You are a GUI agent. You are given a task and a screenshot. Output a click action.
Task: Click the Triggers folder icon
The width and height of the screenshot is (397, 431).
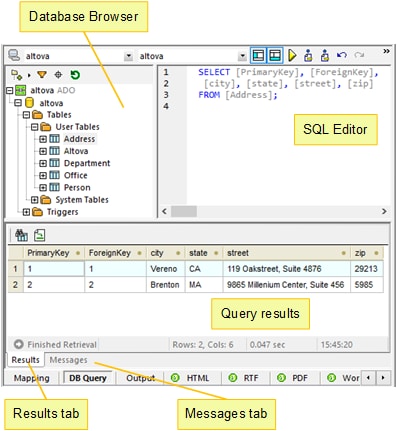click(37, 212)
